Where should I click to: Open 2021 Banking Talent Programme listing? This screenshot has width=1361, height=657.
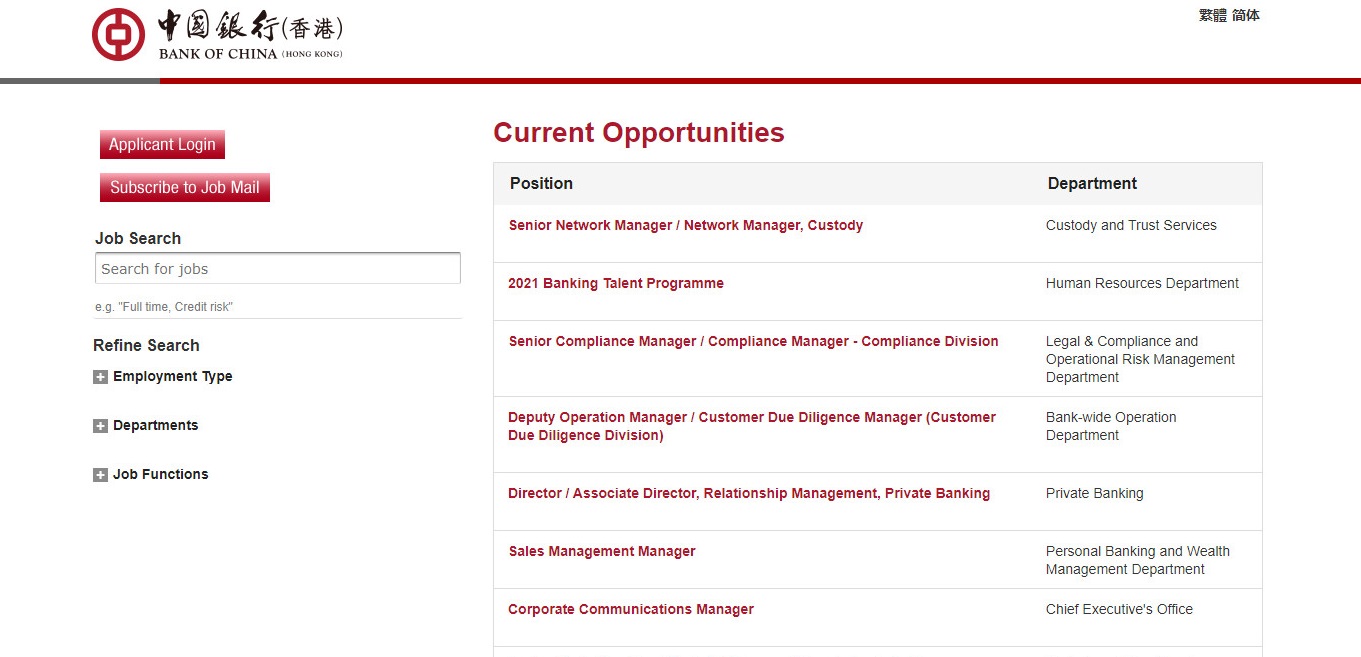[x=615, y=283]
